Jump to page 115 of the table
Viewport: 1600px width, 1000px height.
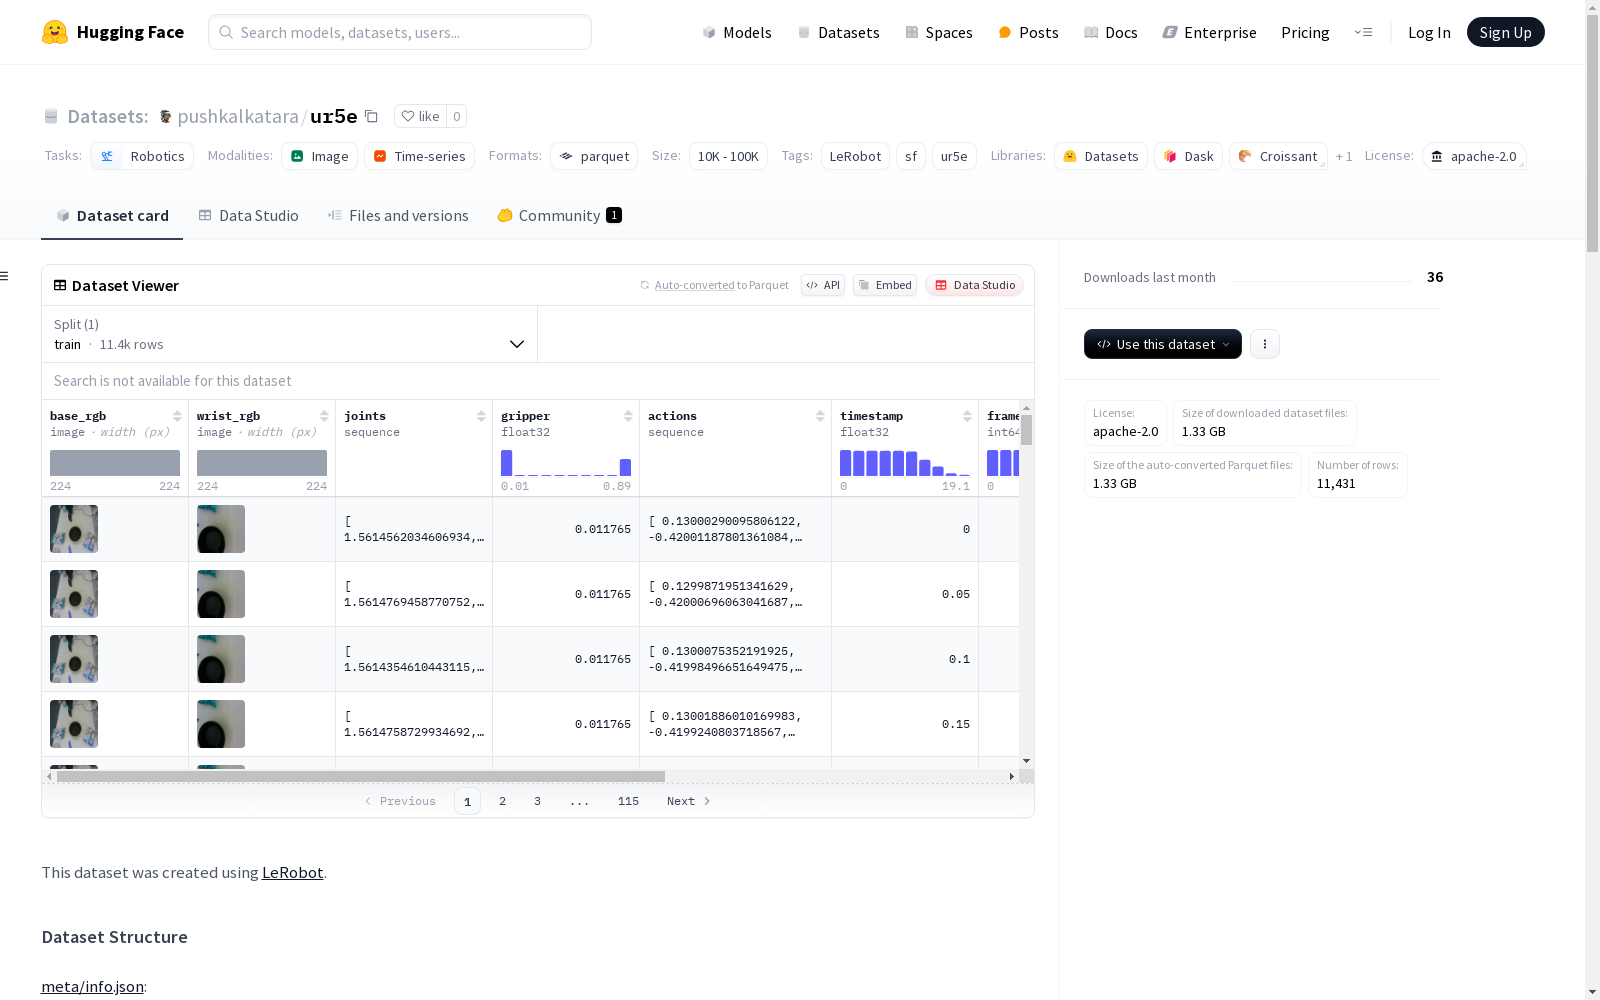point(628,801)
